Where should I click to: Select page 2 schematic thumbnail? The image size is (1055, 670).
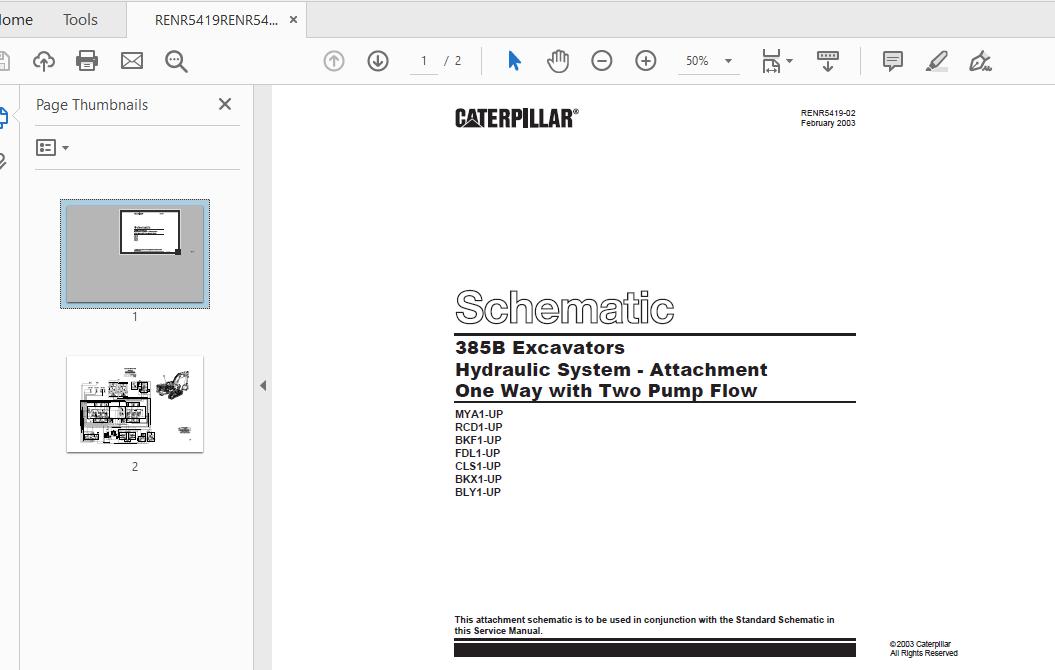[135, 404]
